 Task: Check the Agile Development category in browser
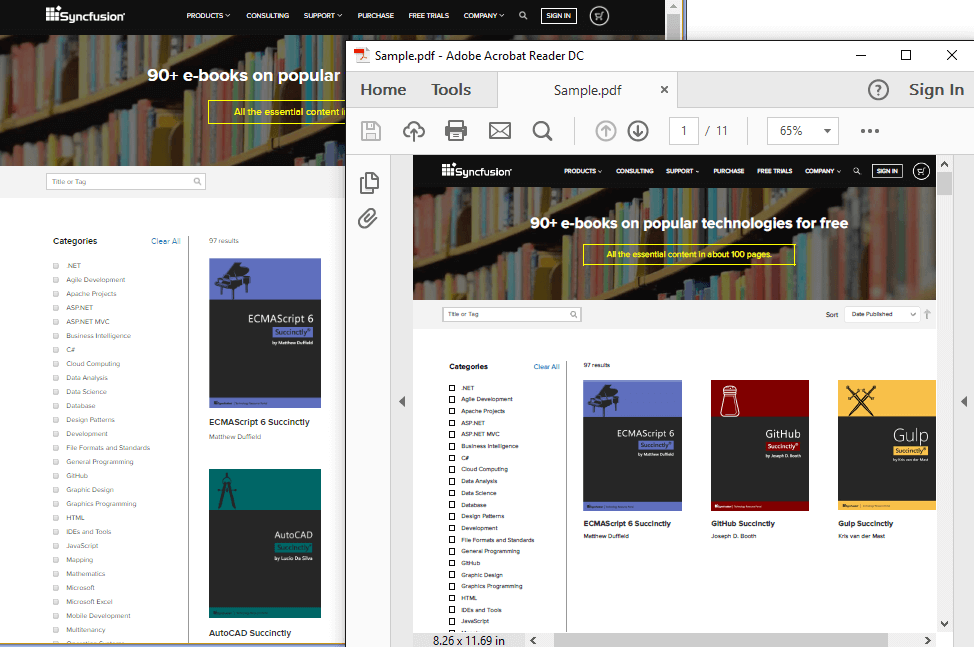pyautogui.click(x=56, y=280)
